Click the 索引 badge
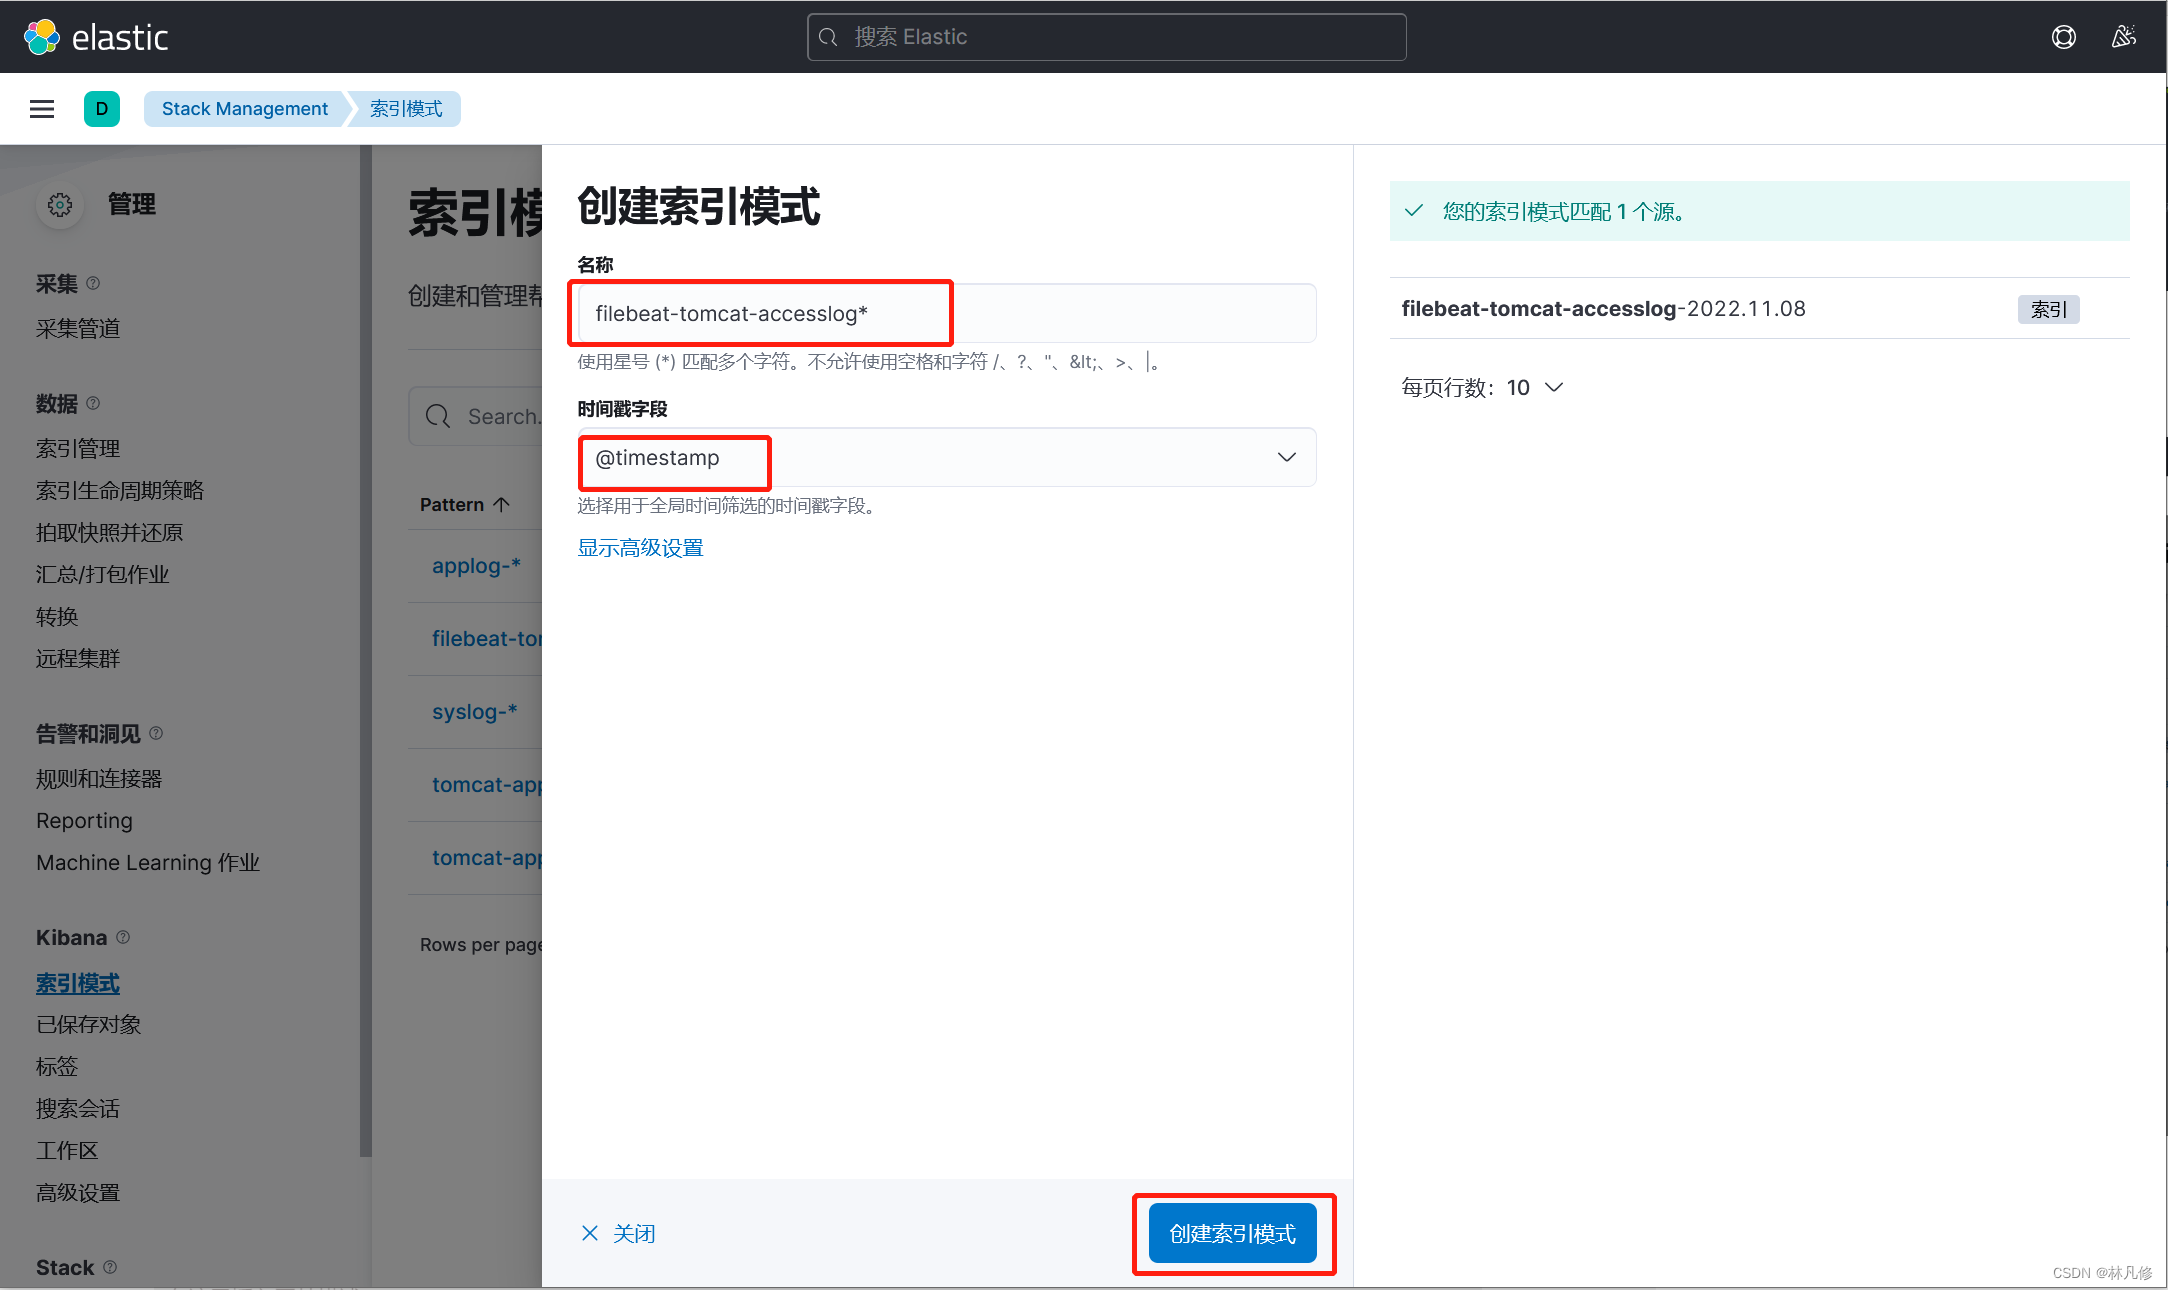The height and width of the screenshot is (1290, 2168). 2048,309
